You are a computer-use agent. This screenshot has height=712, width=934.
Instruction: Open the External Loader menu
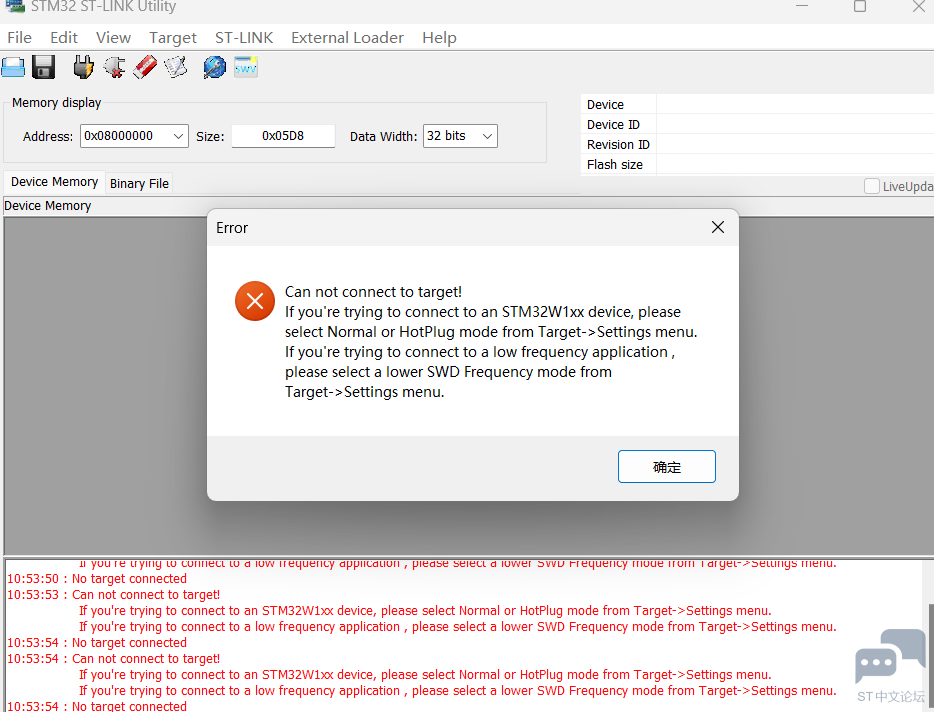click(x=347, y=38)
